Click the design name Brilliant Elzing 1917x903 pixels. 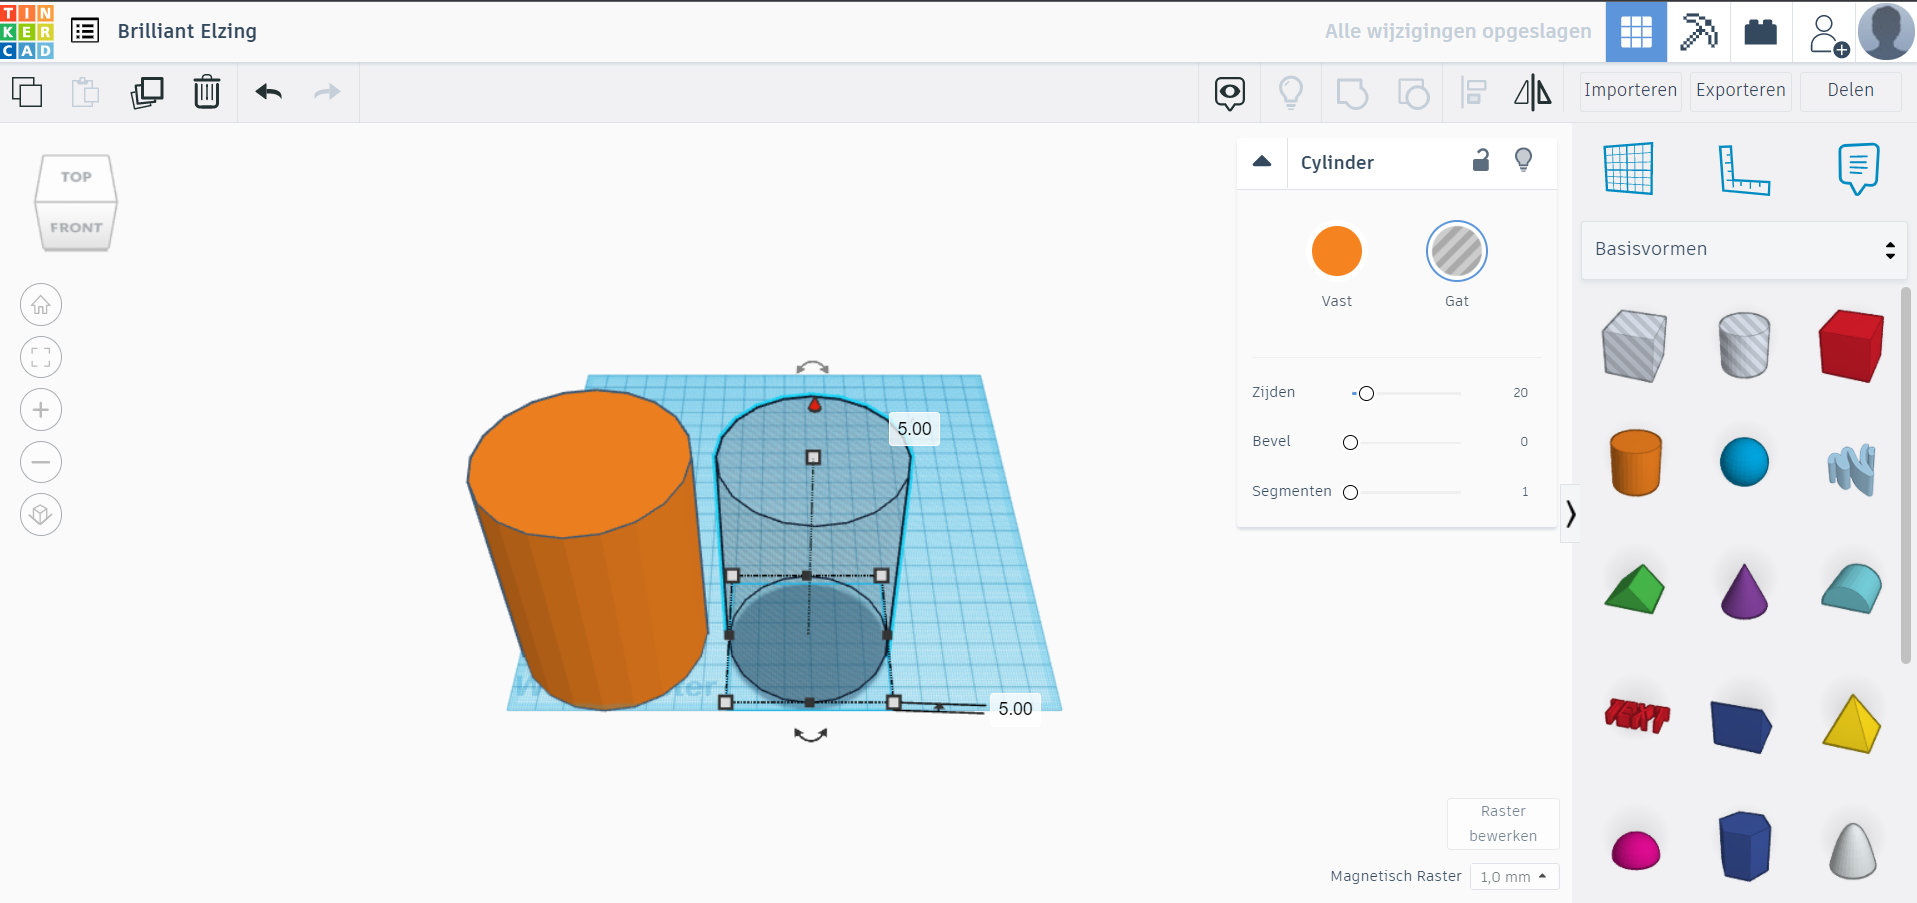[x=187, y=31]
